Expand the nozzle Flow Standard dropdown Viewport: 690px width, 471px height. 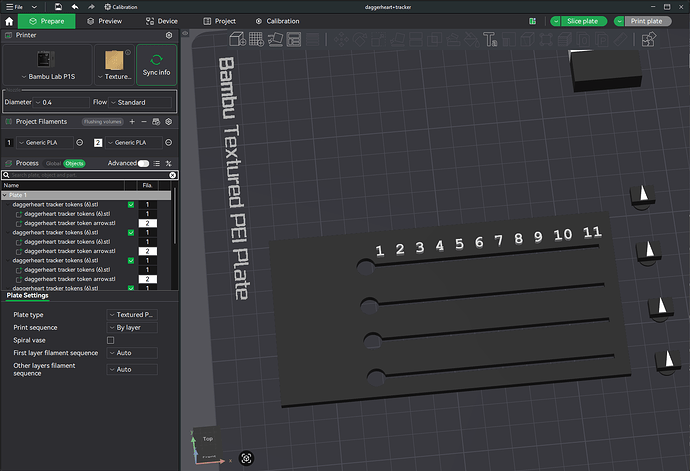point(140,103)
